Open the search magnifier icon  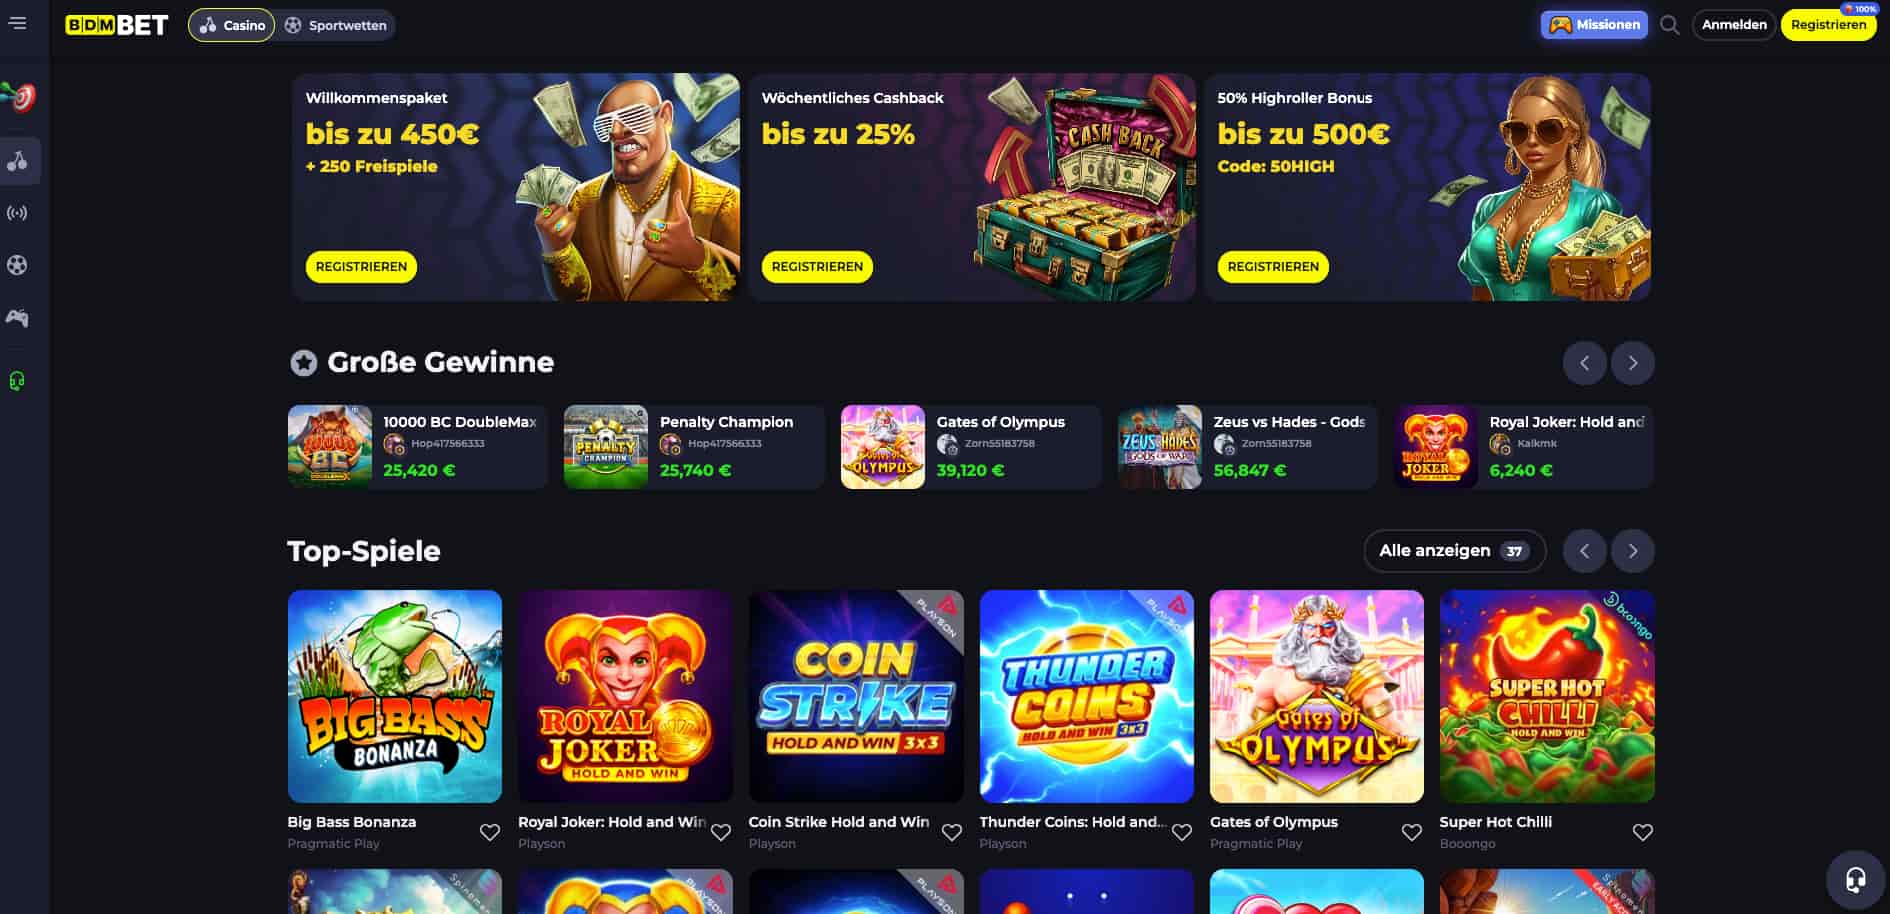(x=1669, y=25)
